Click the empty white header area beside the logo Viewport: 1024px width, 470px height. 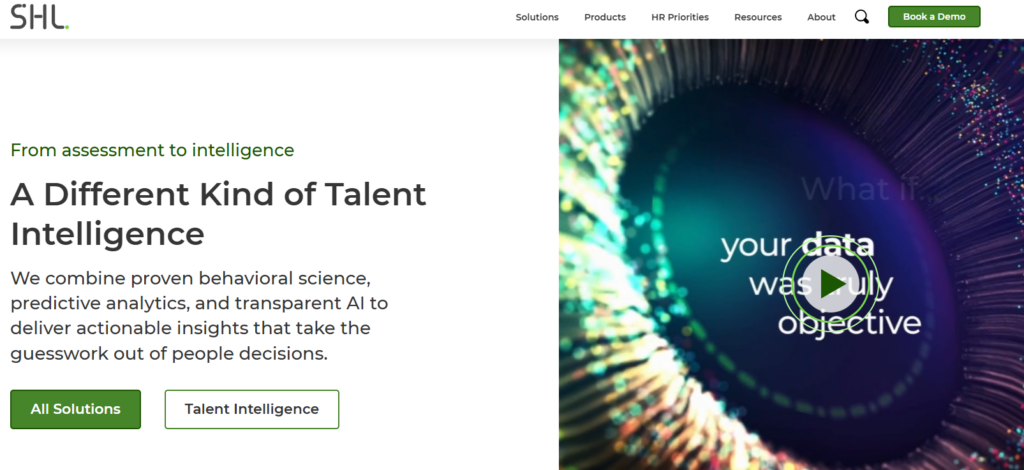point(280,17)
